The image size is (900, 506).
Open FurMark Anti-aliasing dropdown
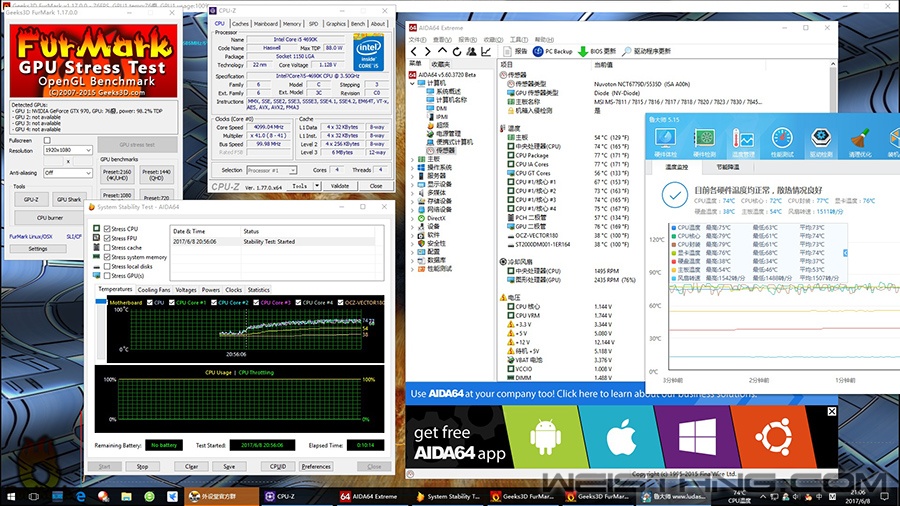(x=68, y=173)
